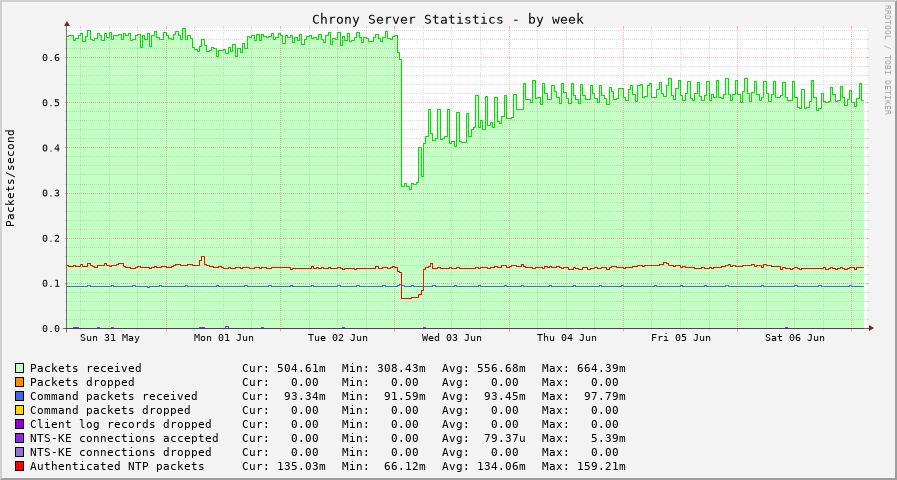The width and height of the screenshot is (897, 480).
Task: Click the Command packets received Max value 97.79m
Action: click(x=604, y=396)
